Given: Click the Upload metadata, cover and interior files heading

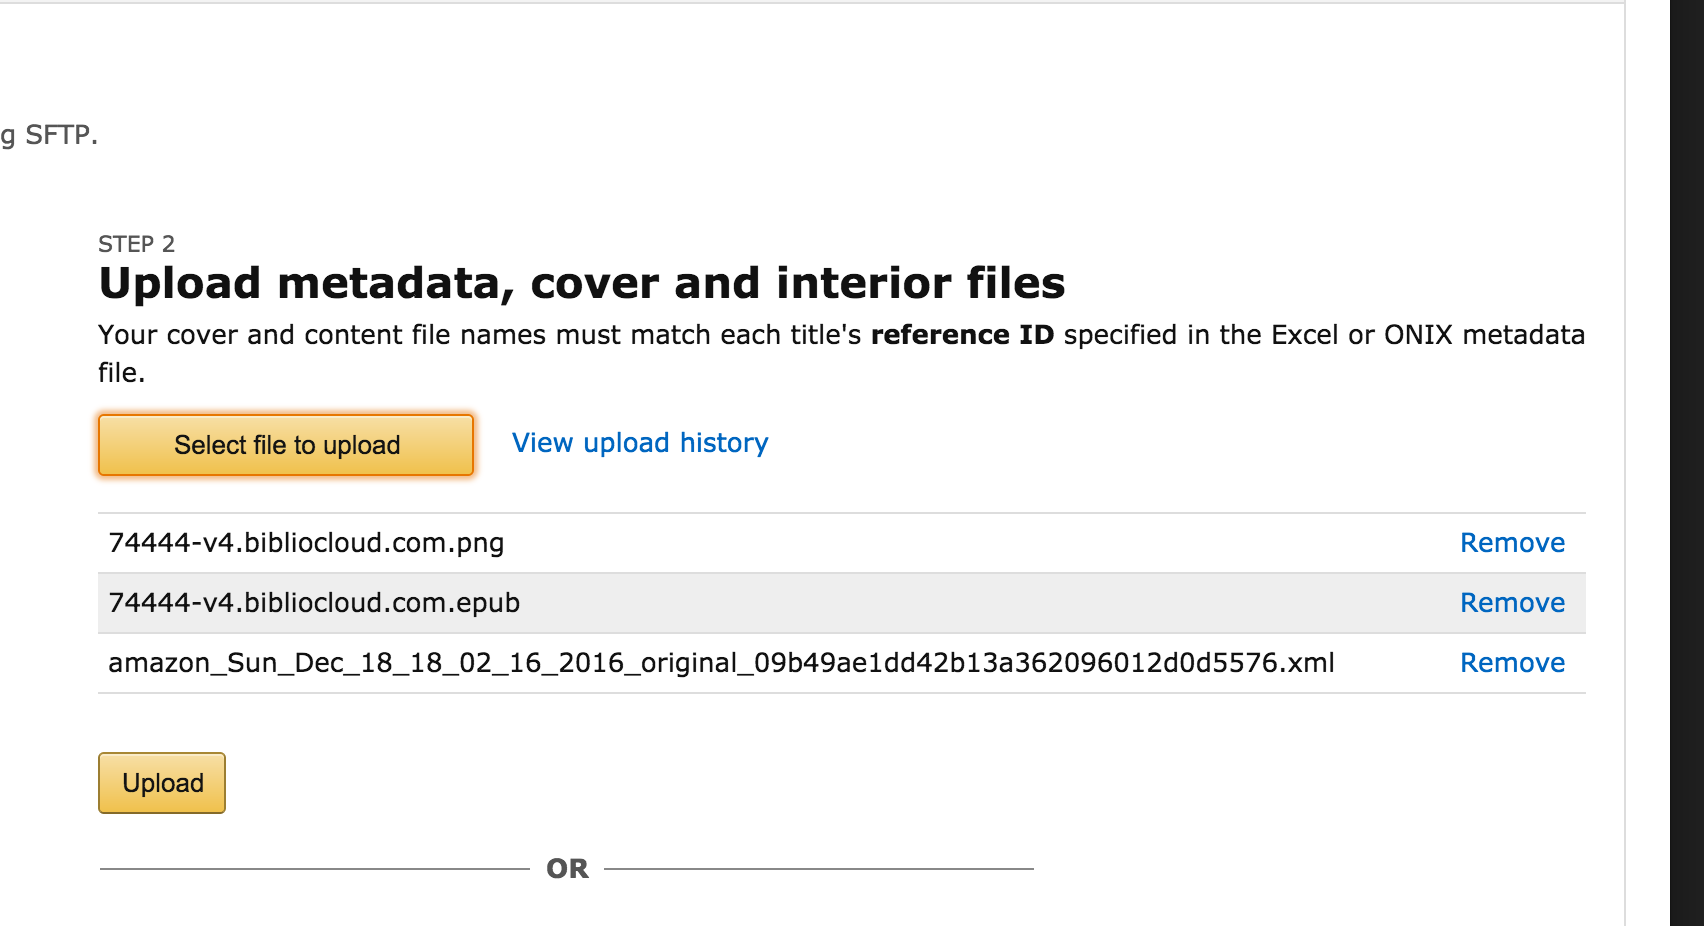Looking at the screenshot, I should [x=582, y=283].
